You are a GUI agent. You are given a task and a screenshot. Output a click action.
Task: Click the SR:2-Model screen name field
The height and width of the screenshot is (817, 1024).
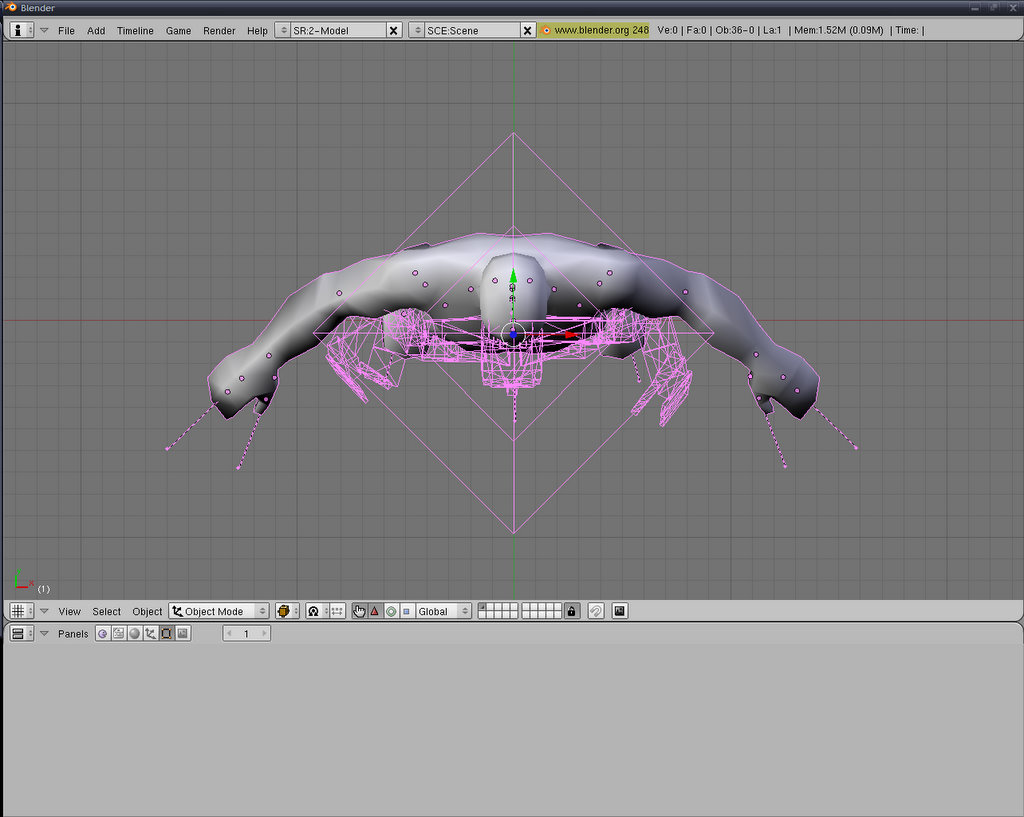tap(336, 31)
